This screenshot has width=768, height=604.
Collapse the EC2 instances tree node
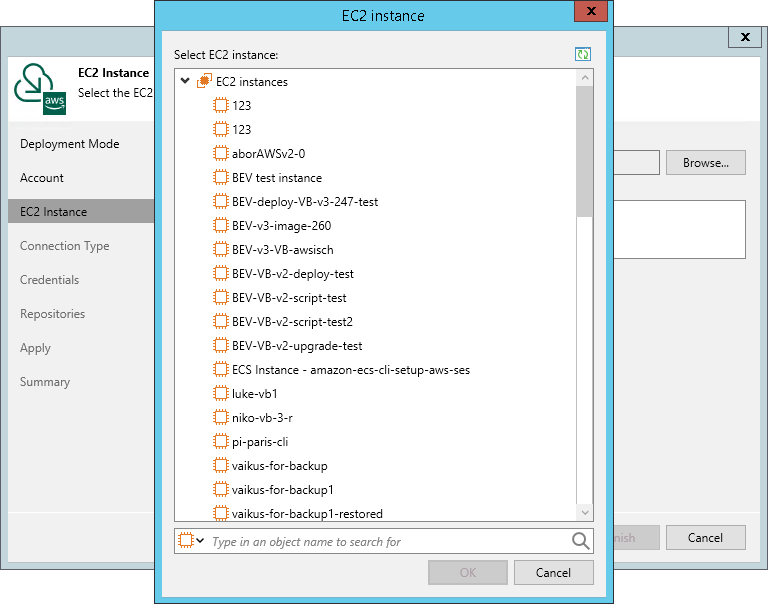[x=185, y=81]
